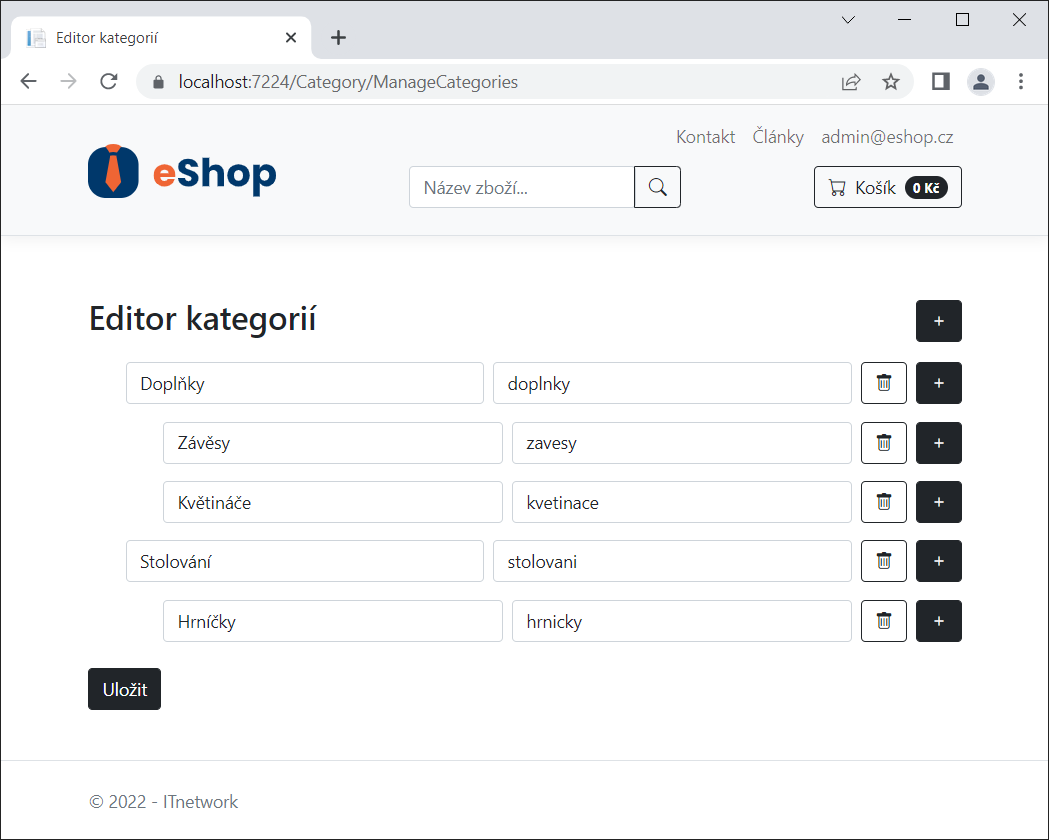This screenshot has height=840, width=1049.
Task: Click the eShop logo
Action: [x=181, y=170]
